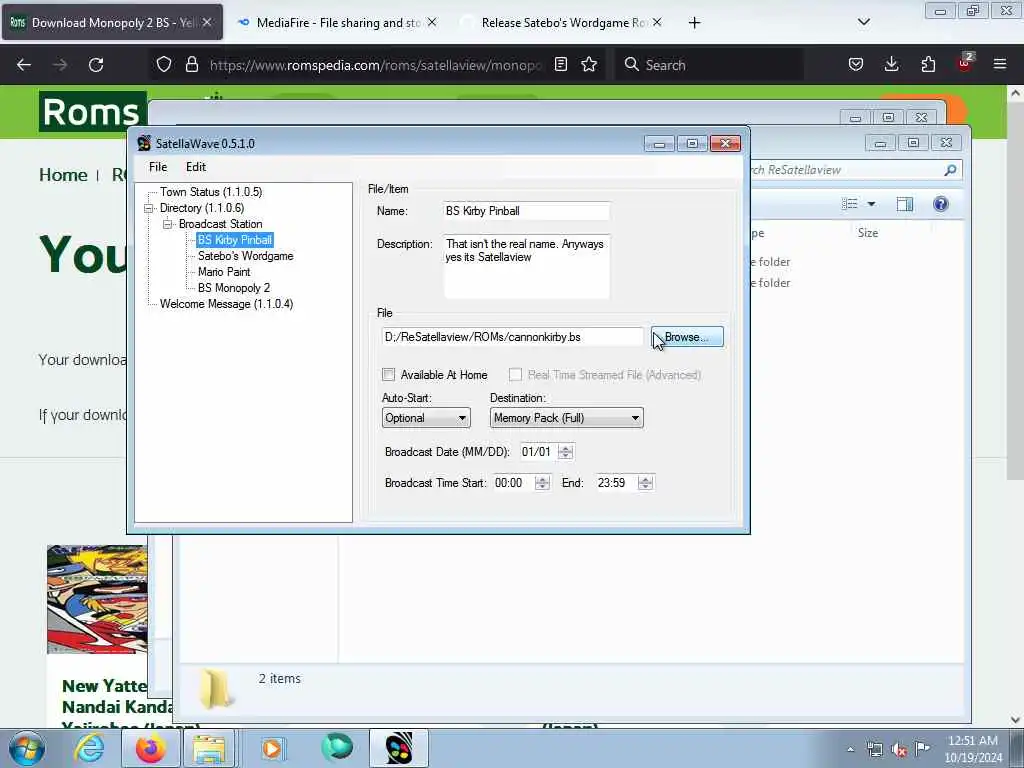Click into the Description text box

pos(526,266)
